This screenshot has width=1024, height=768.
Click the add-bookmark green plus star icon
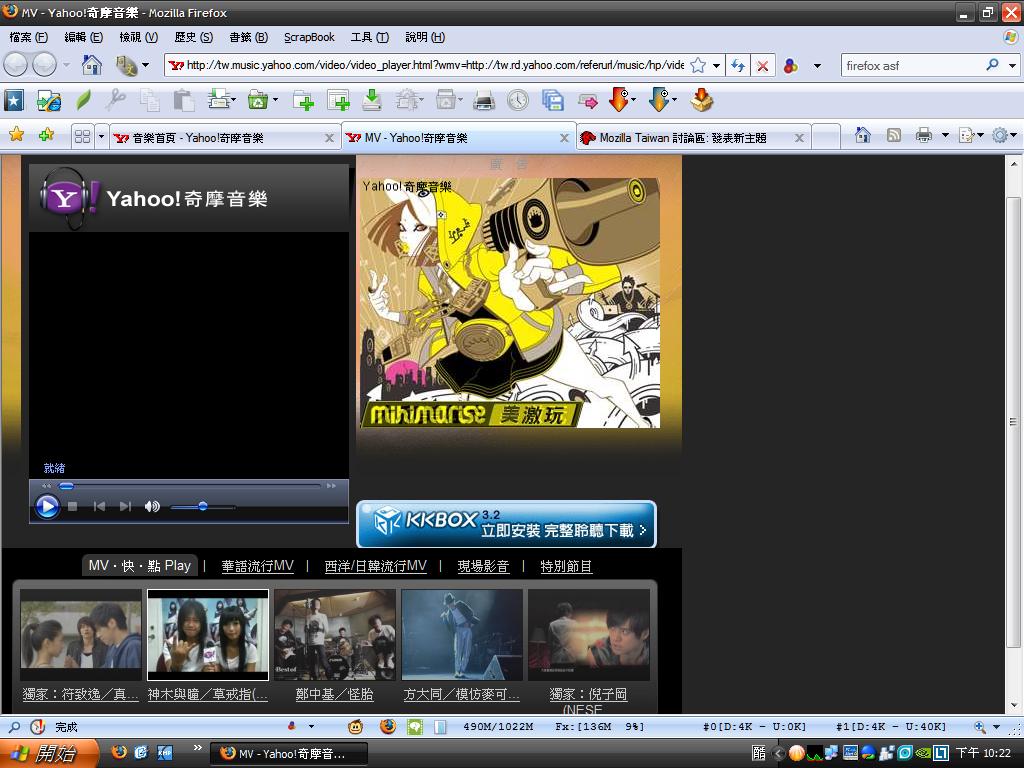[x=46, y=135]
